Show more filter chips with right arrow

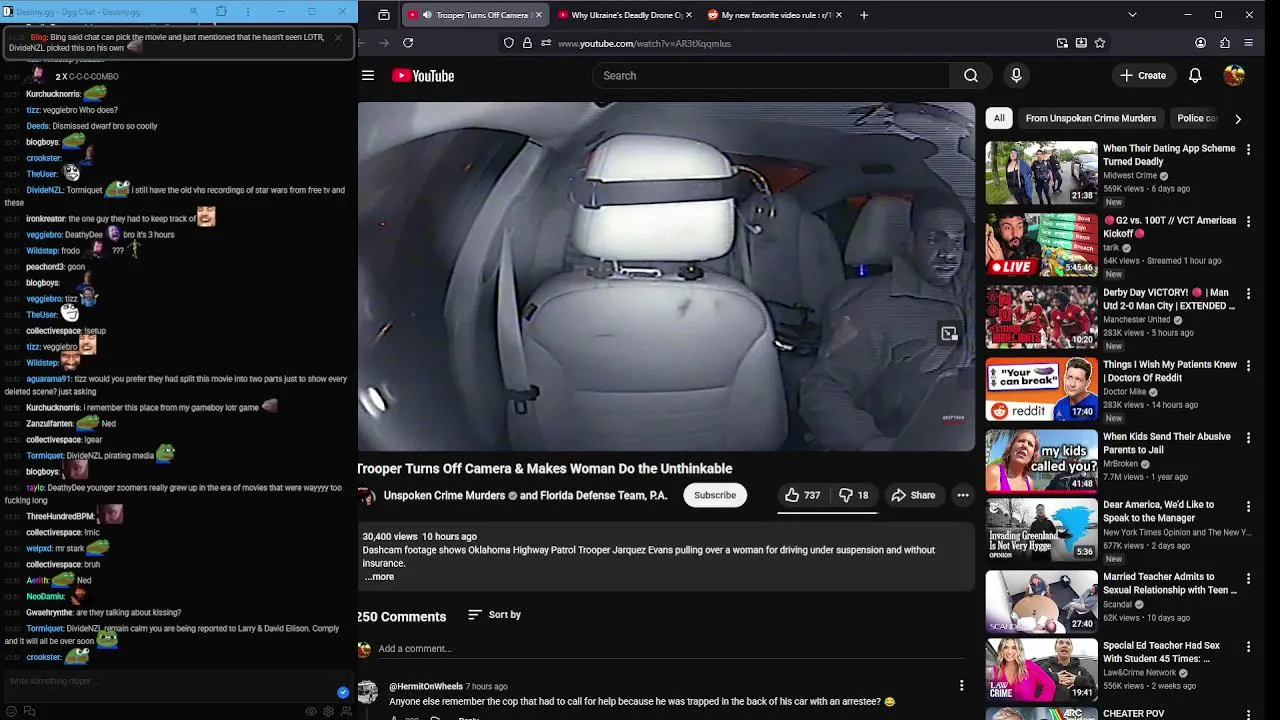pos(1238,118)
